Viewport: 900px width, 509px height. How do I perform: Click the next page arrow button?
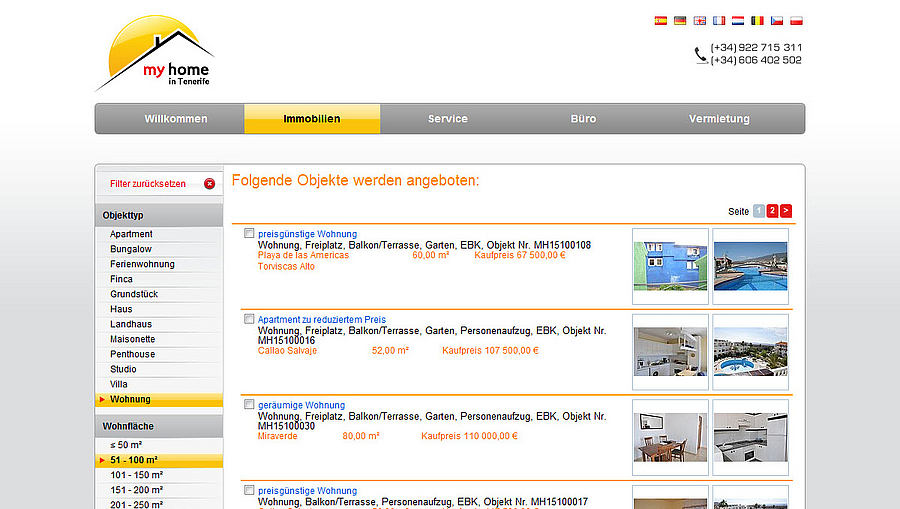786,211
